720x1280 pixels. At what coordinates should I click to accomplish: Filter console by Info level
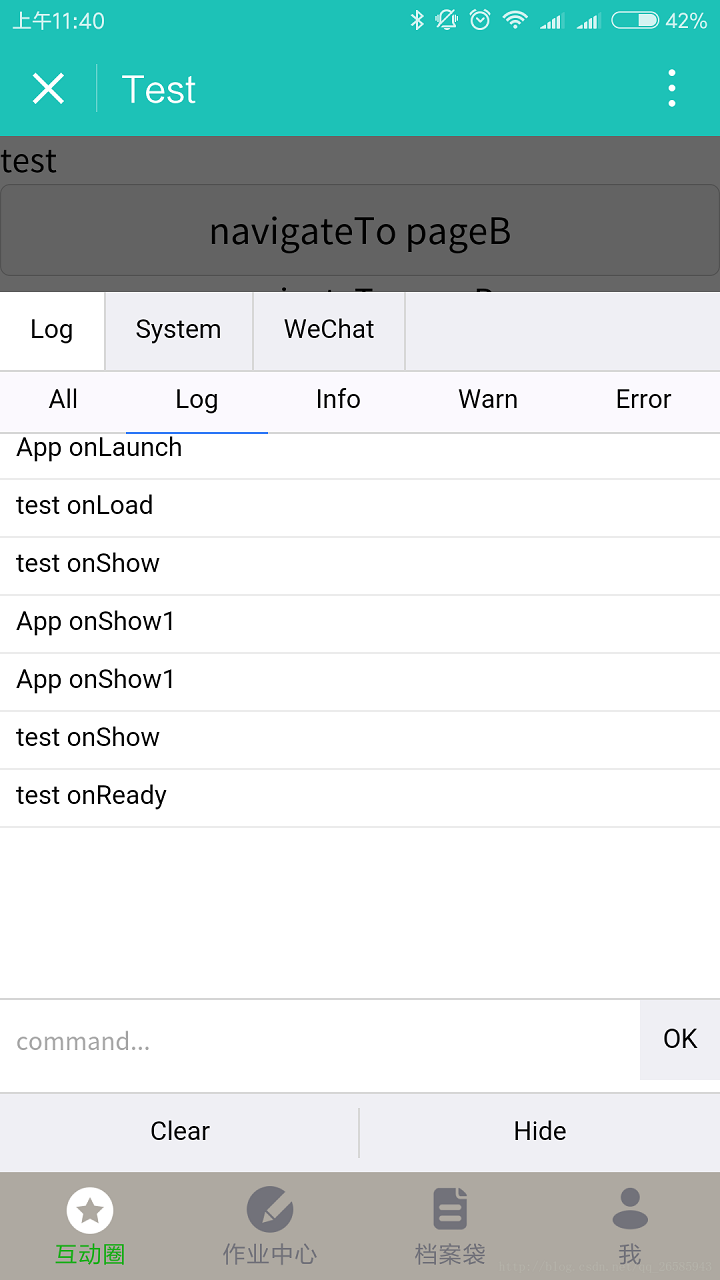[338, 400]
